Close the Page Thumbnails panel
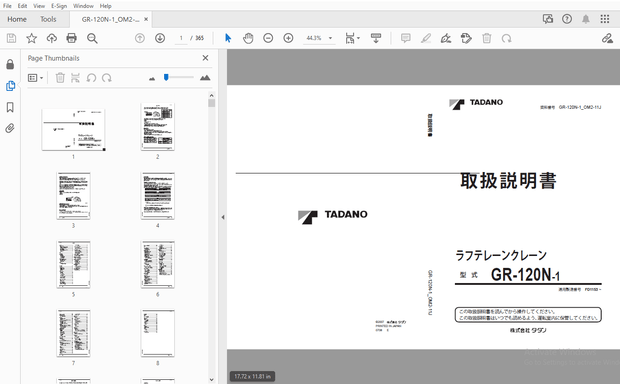This screenshot has height=384, width=620. tap(205, 58)
